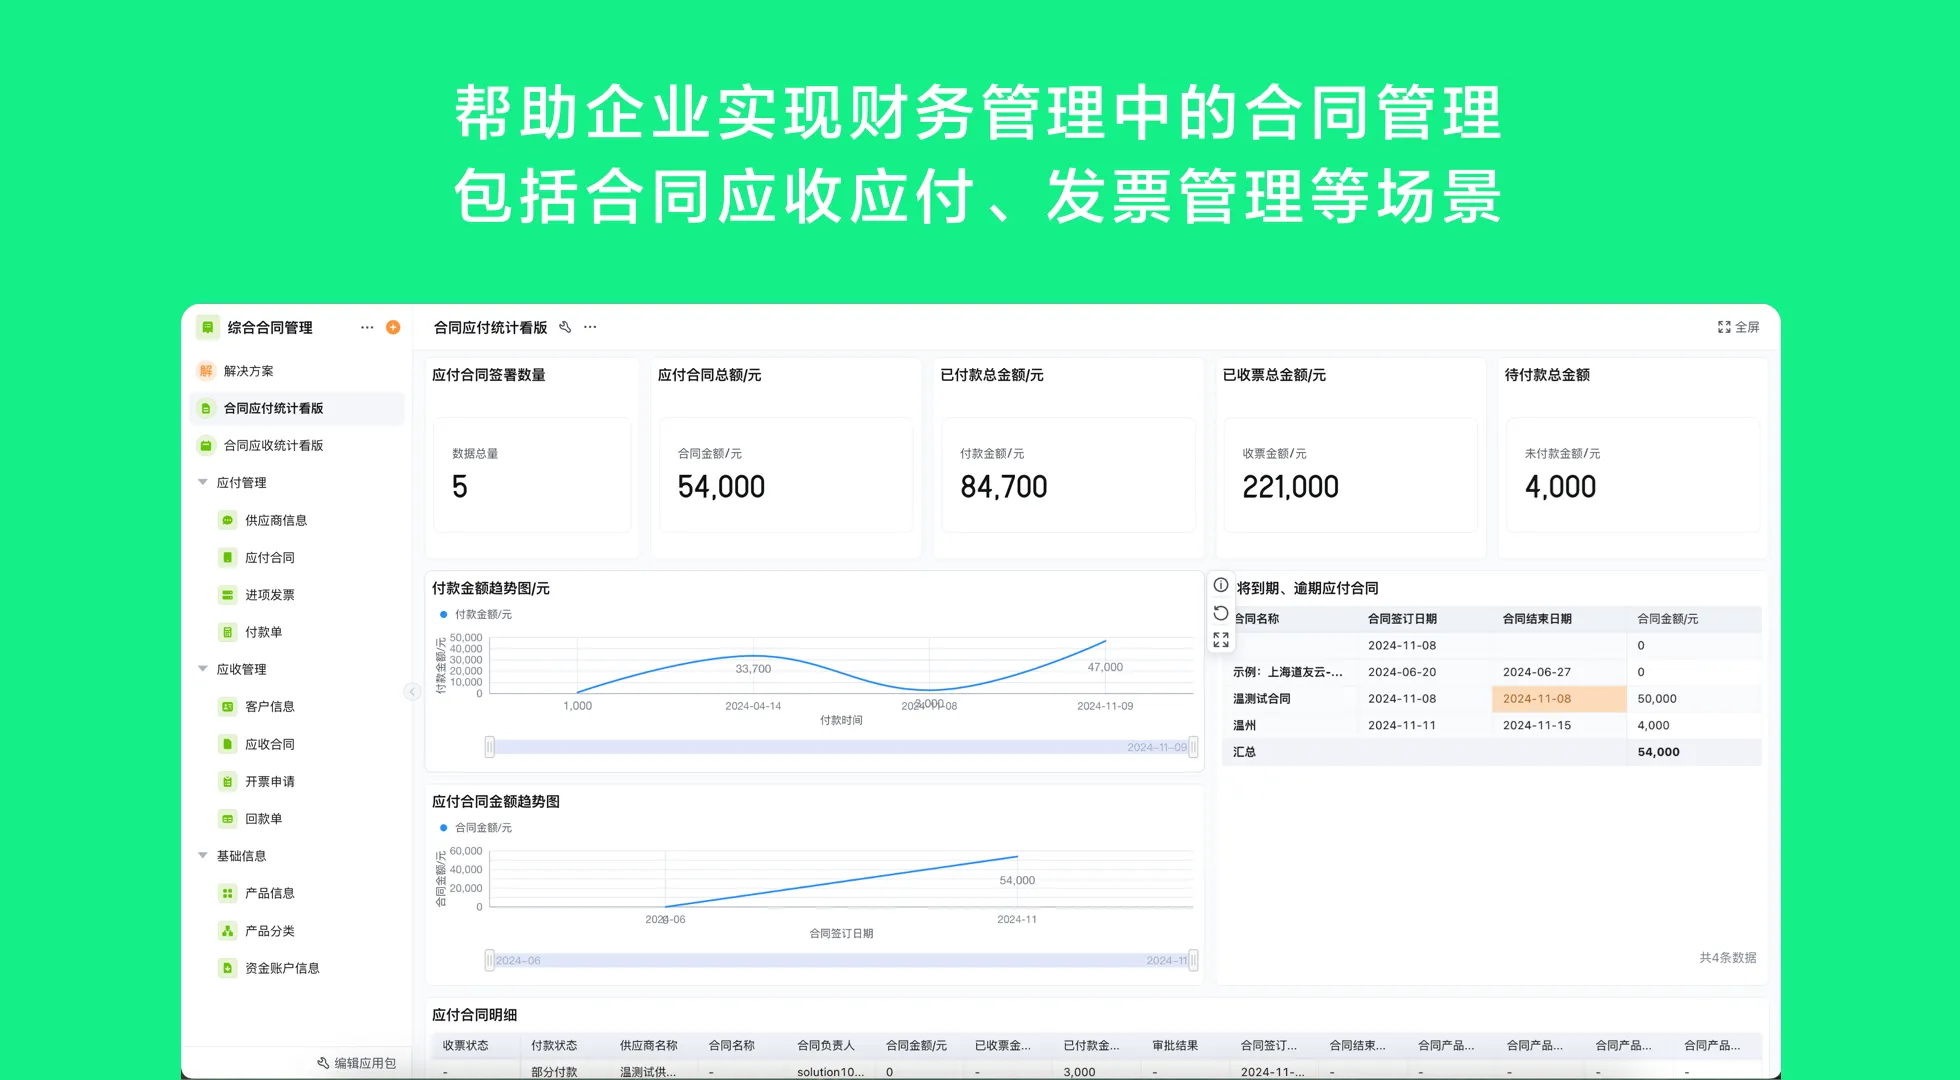
Task: Click the info icon on the overdue contracts widget
Action: pyautogui.click(x=1220, y=584)
